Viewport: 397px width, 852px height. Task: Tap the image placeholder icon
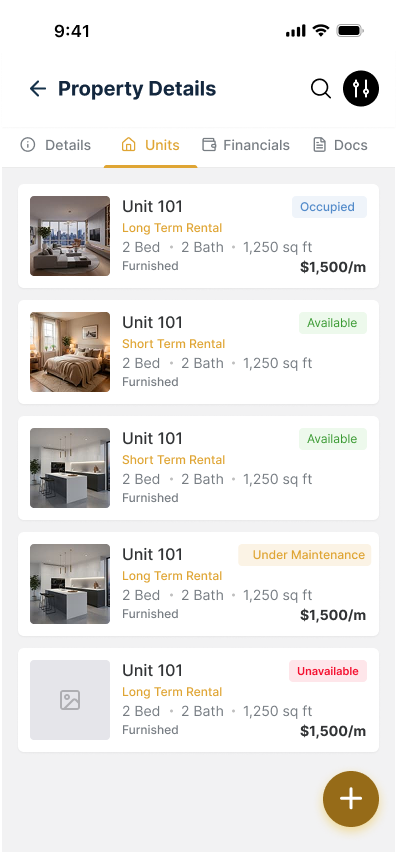coord(70,700)
